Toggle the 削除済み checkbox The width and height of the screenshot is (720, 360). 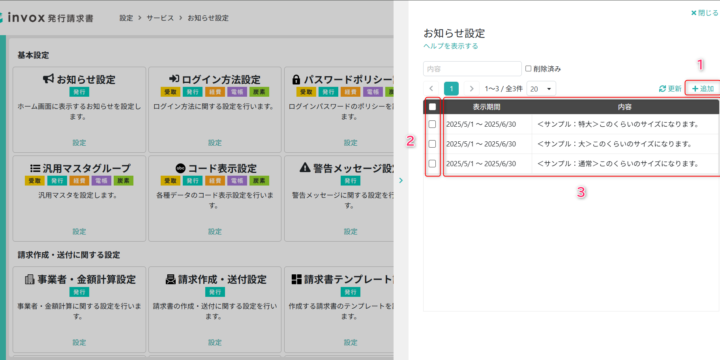(528, 68)
